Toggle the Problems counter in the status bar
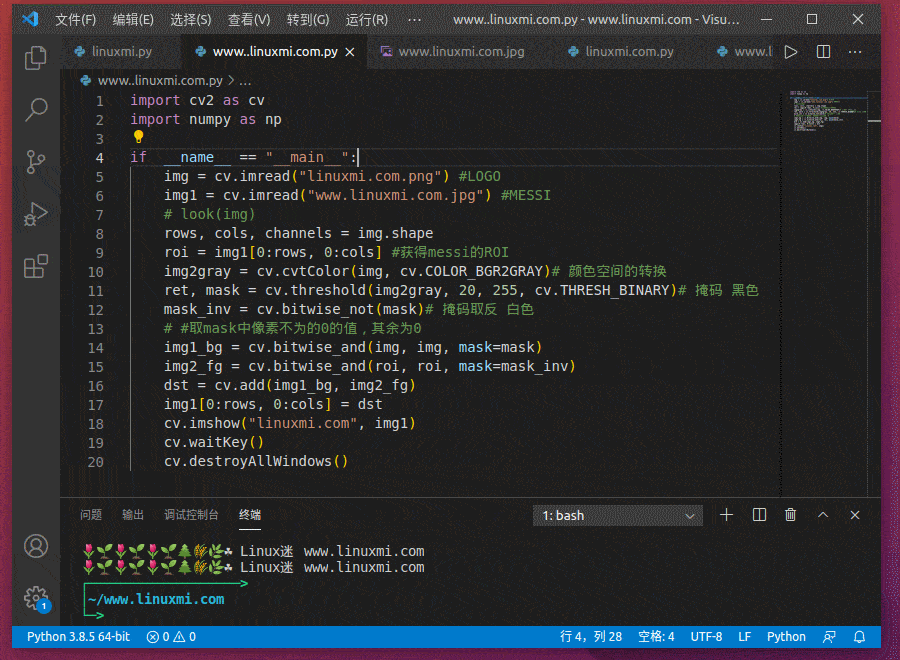 (x=170, y=637)
